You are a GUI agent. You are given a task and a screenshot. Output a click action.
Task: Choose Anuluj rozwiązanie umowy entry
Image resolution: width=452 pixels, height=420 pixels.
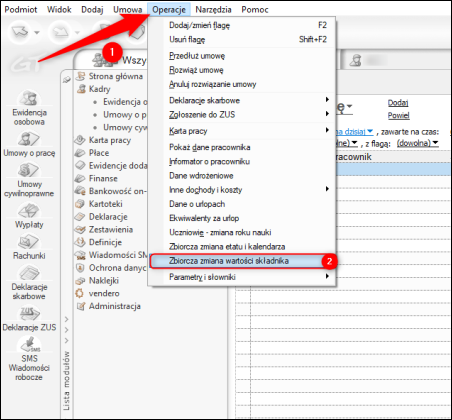[x=242, y=84]
